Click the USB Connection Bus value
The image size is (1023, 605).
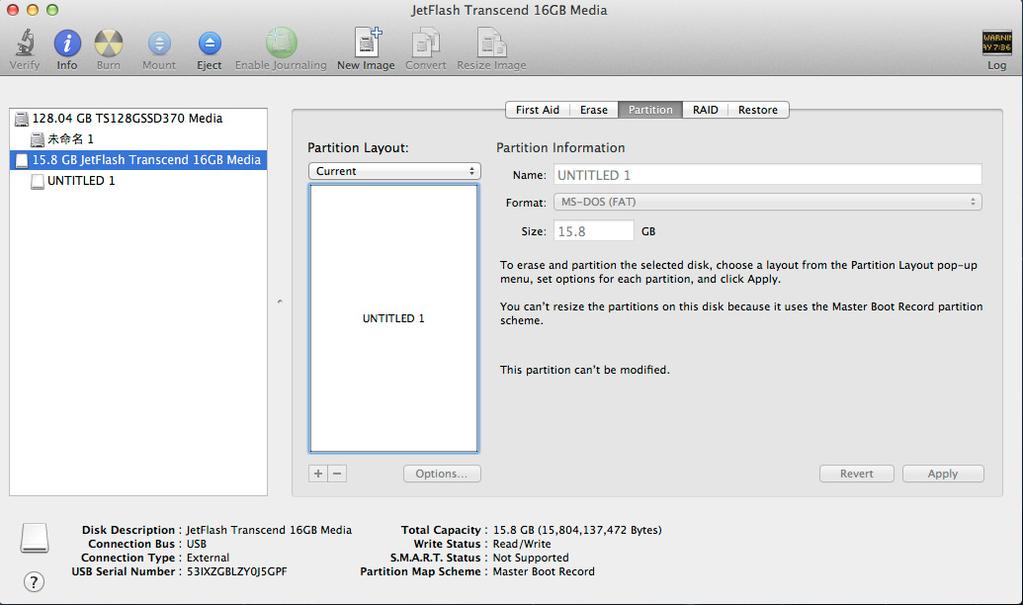tap(196, 544)
